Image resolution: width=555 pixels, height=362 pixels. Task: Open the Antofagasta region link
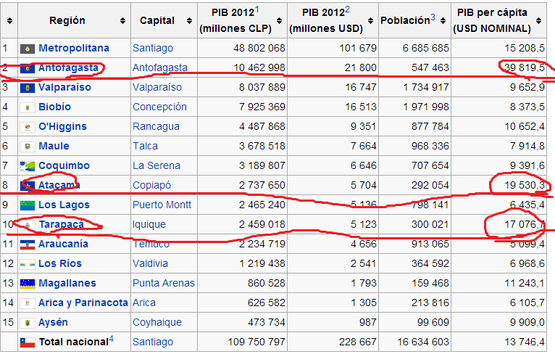pos(68,68)
